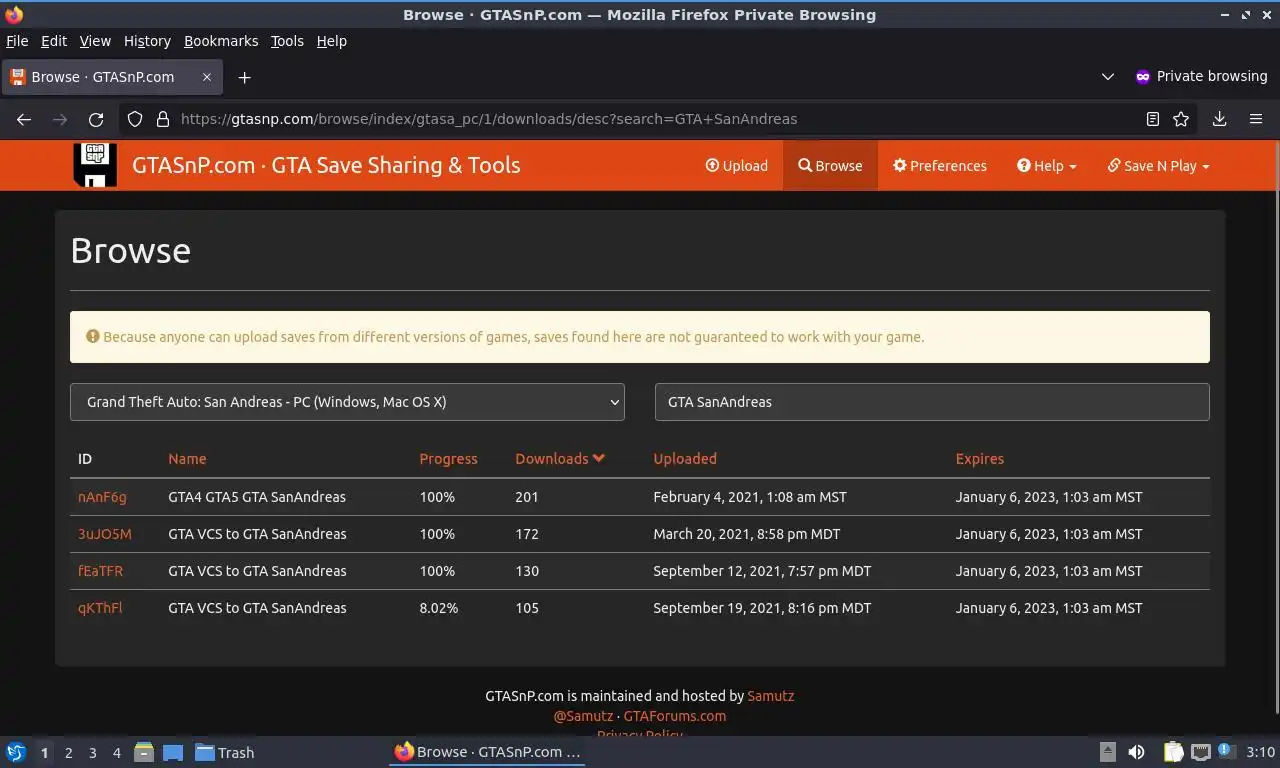Viewport: 1280px width, 768px height.
Task: Open the Edit menu
Action: (x=54, y=41)
